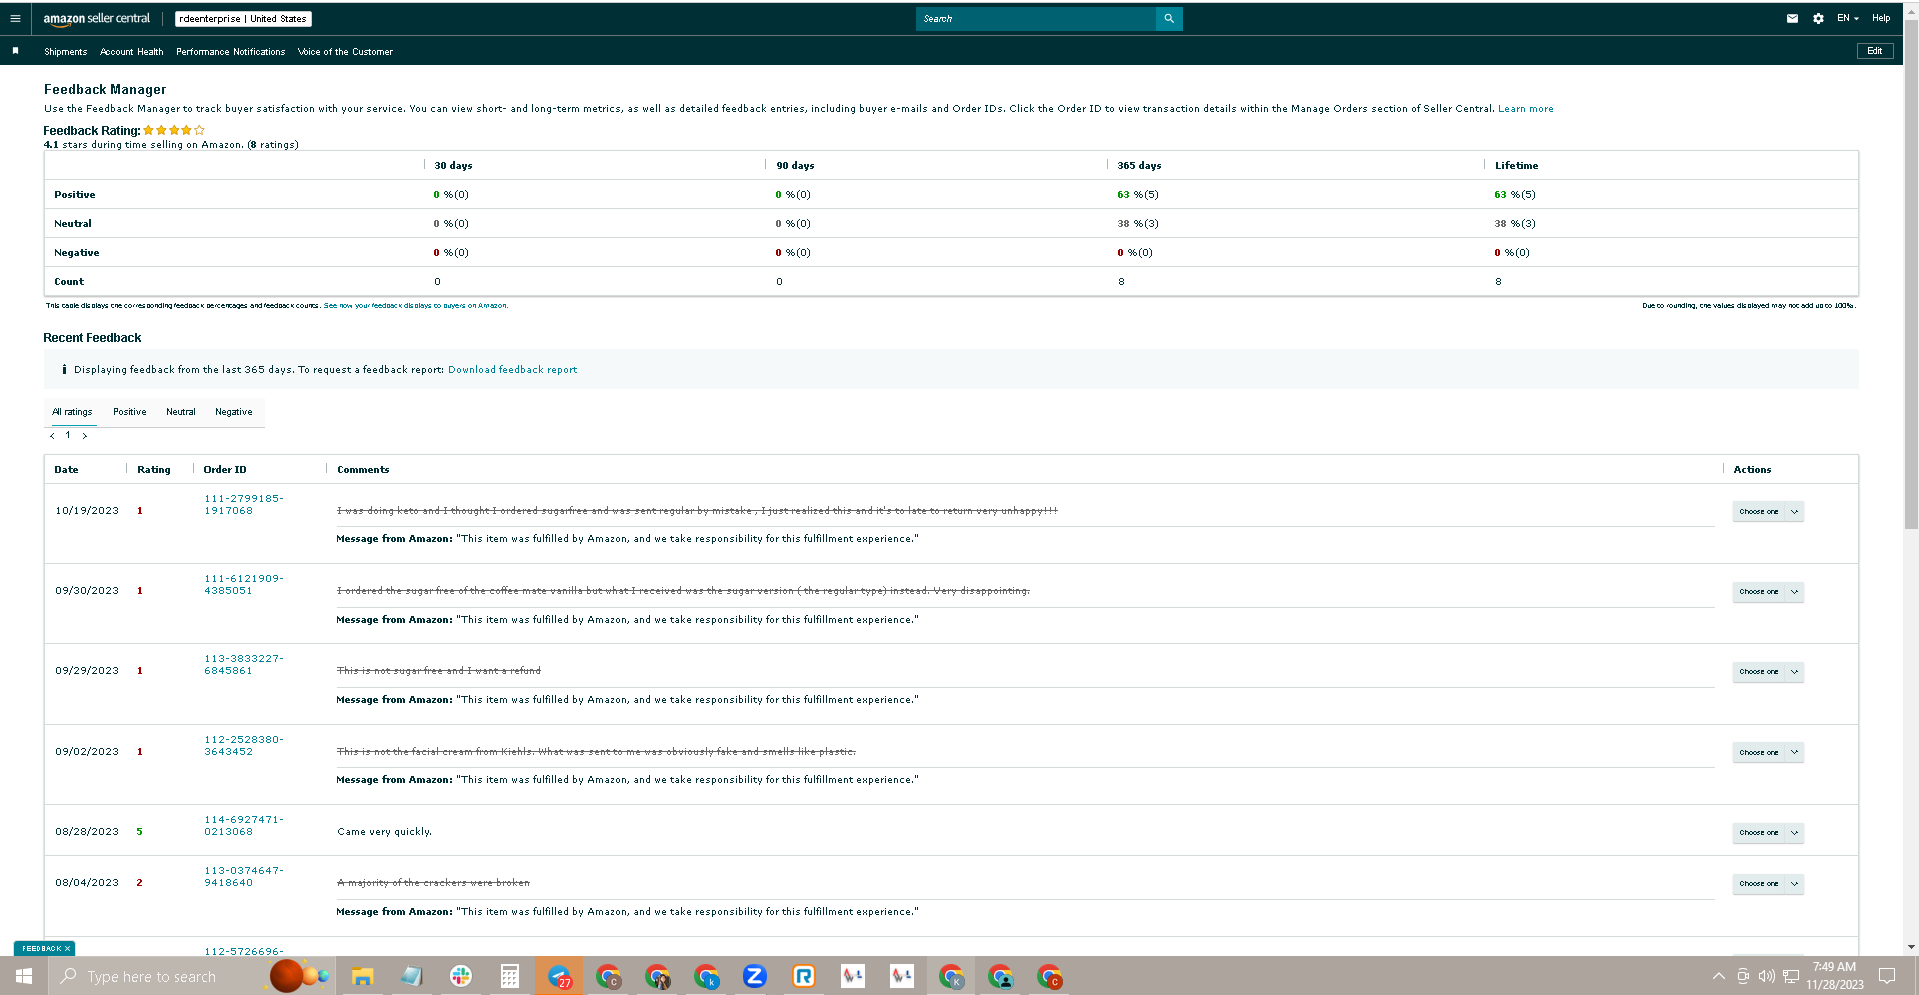Open Voice of the Customer page

pyautogui.click(x=345, y=52)
